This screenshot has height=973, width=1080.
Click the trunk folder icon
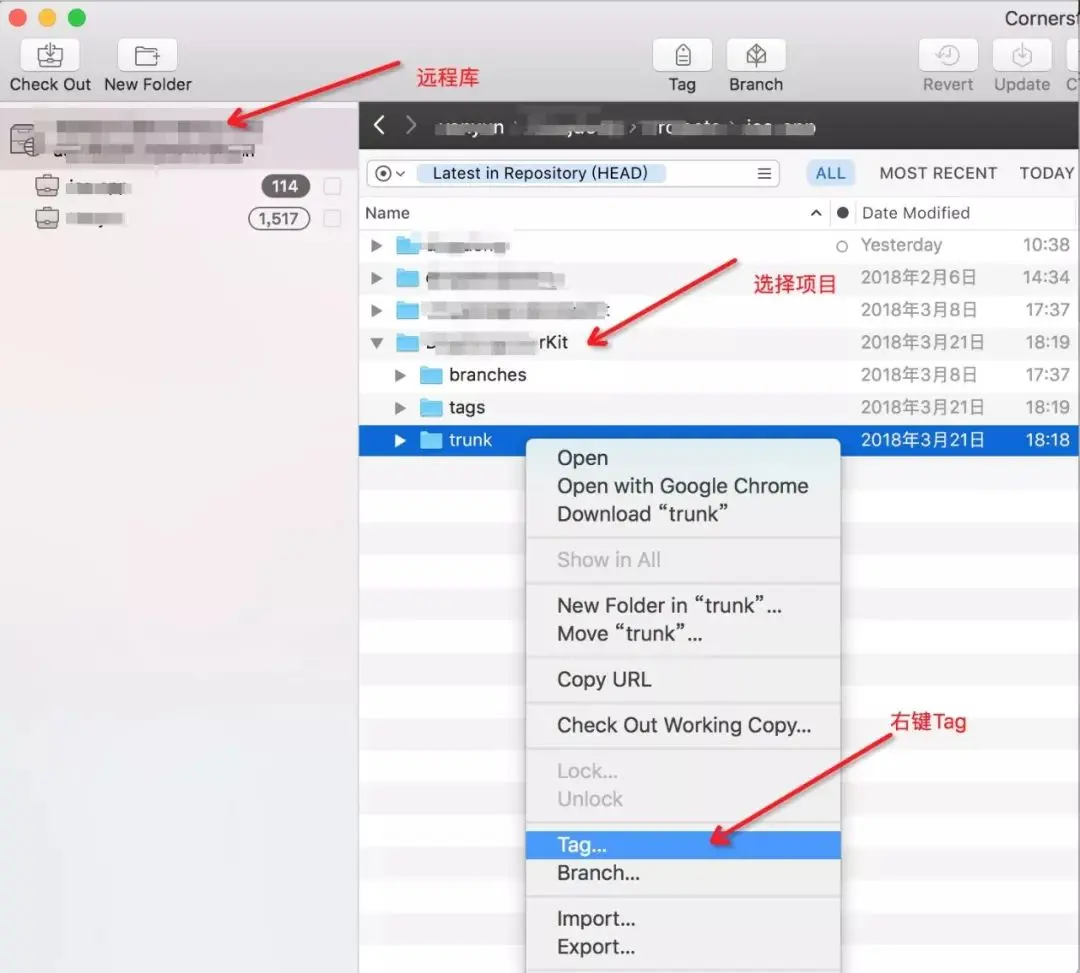pos(431,440)
